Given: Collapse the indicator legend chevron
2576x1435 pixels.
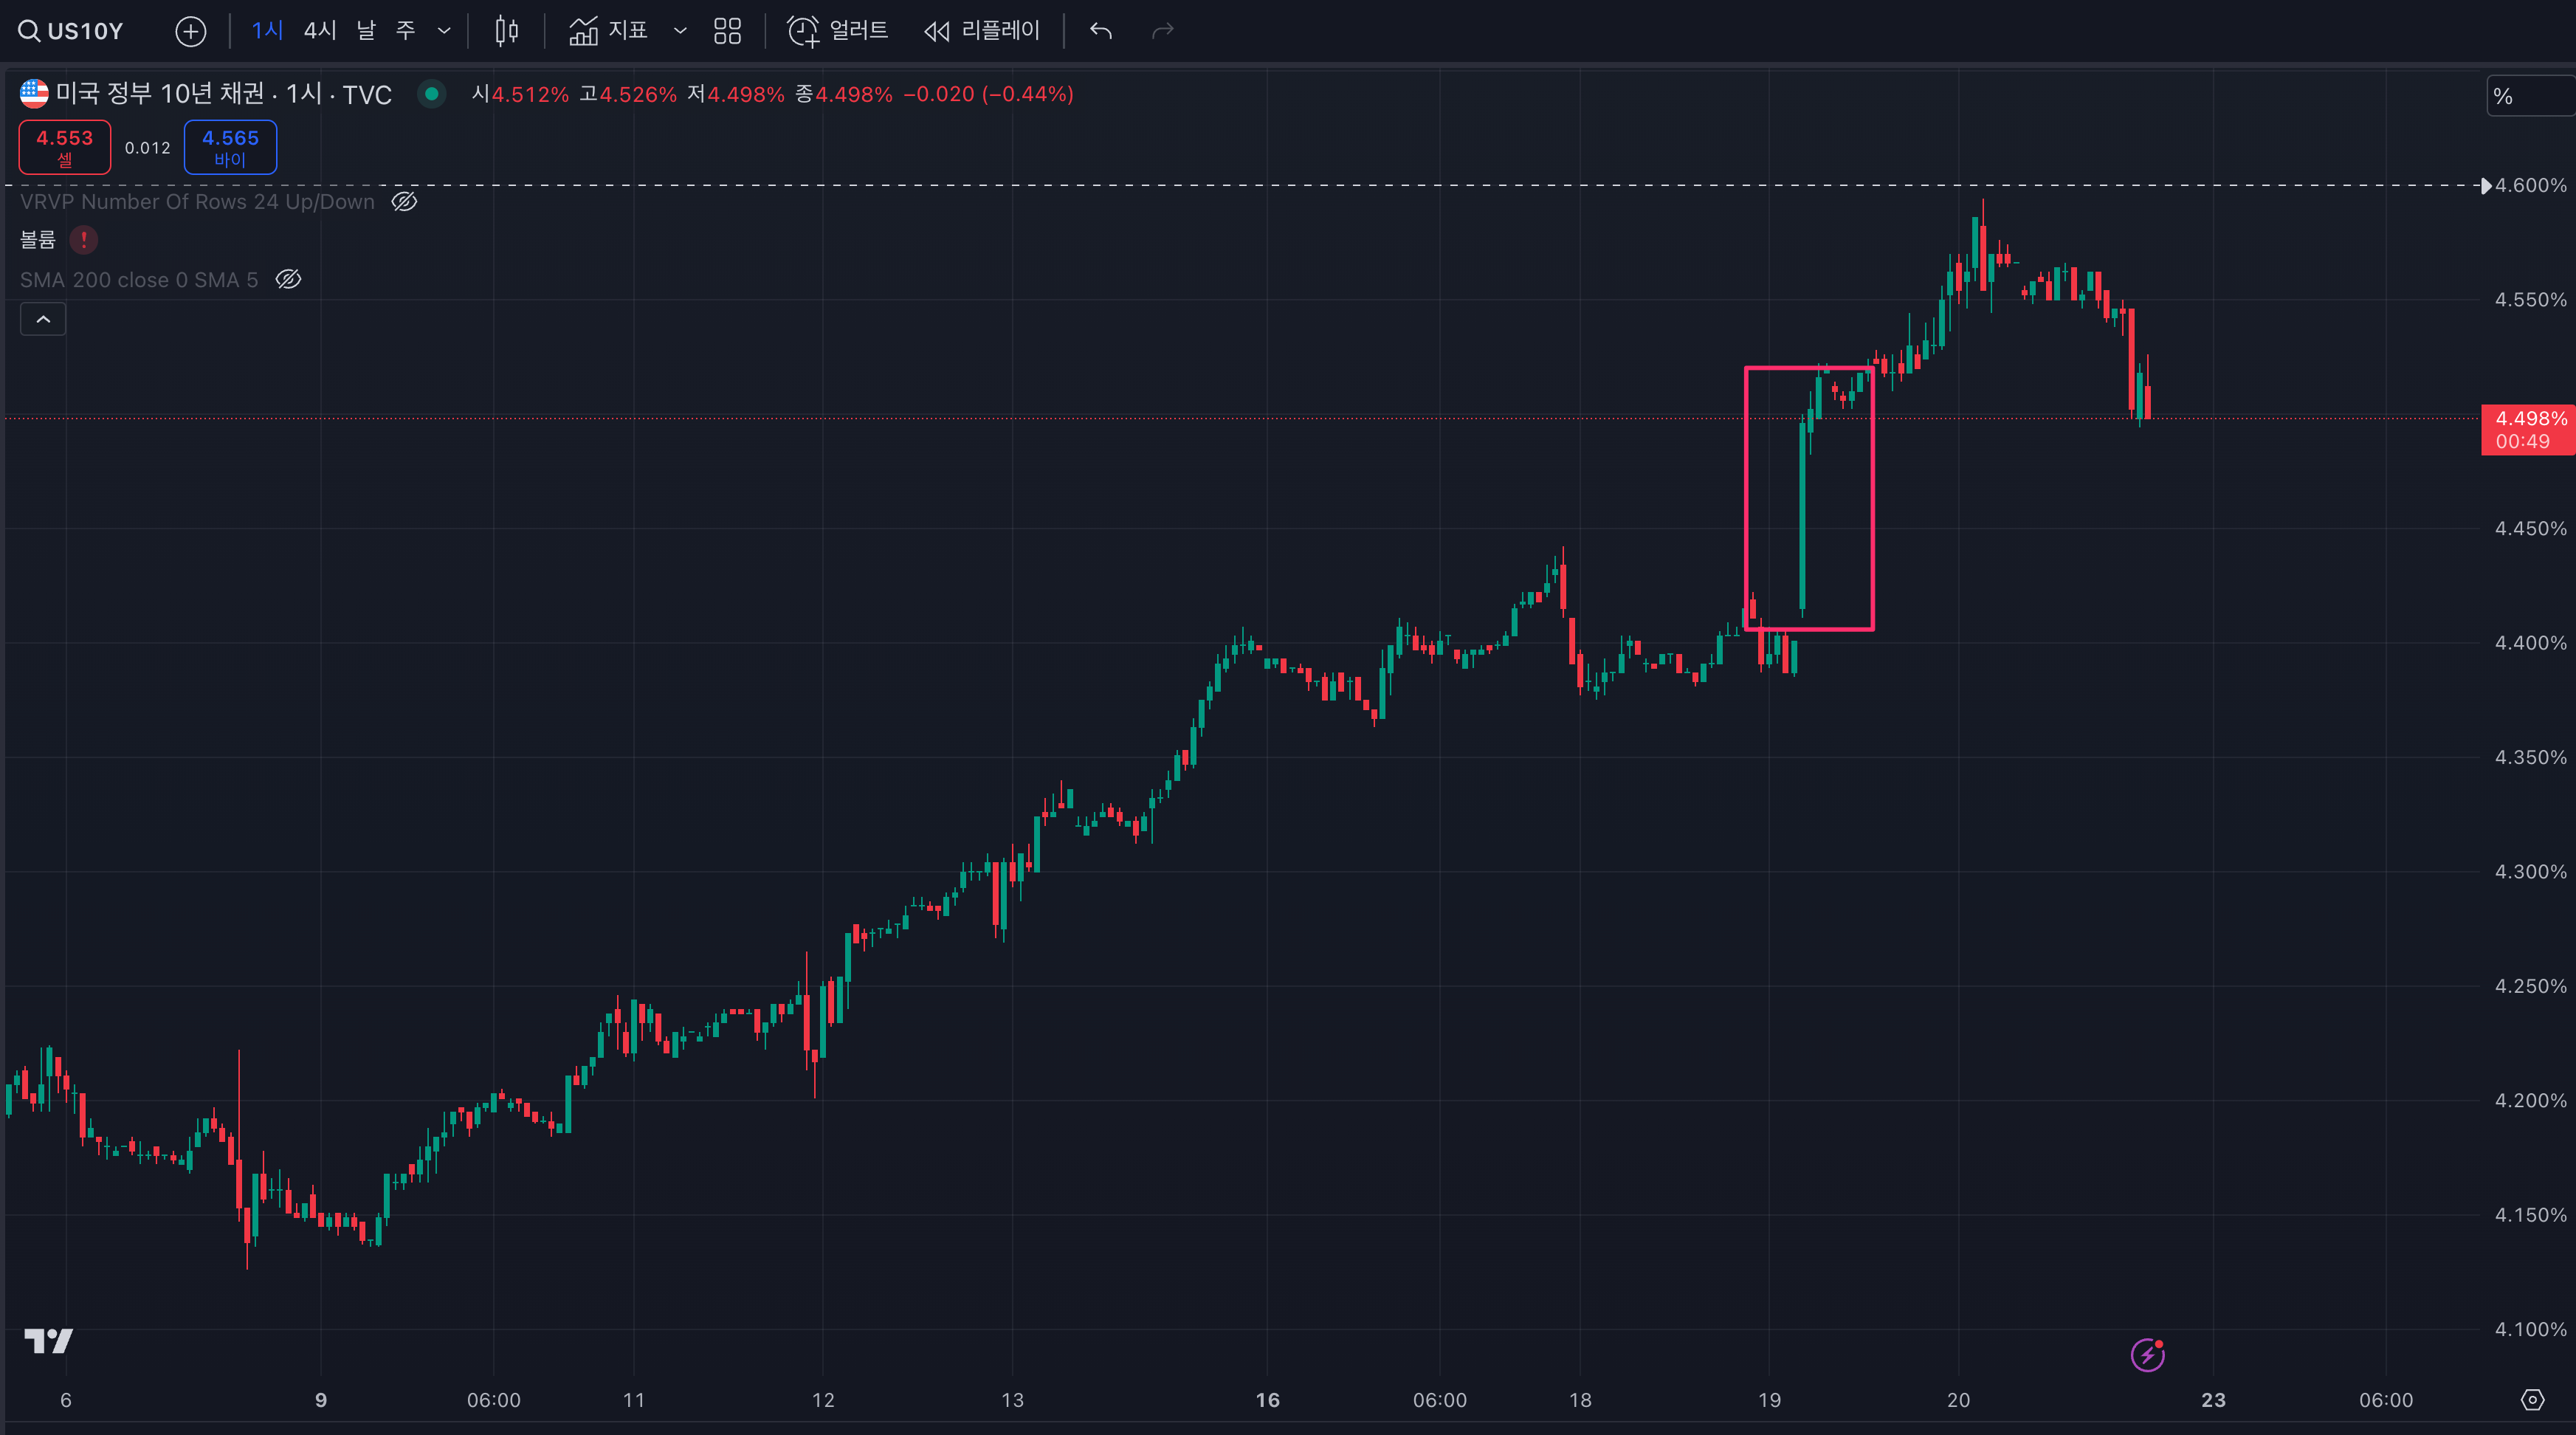Looking at the screenshot, I should click(x=43, y=319).
